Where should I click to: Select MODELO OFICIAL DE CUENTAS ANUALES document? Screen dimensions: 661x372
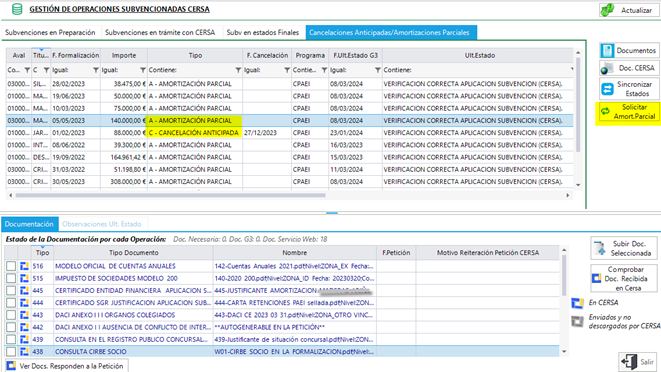pos(282,266)
